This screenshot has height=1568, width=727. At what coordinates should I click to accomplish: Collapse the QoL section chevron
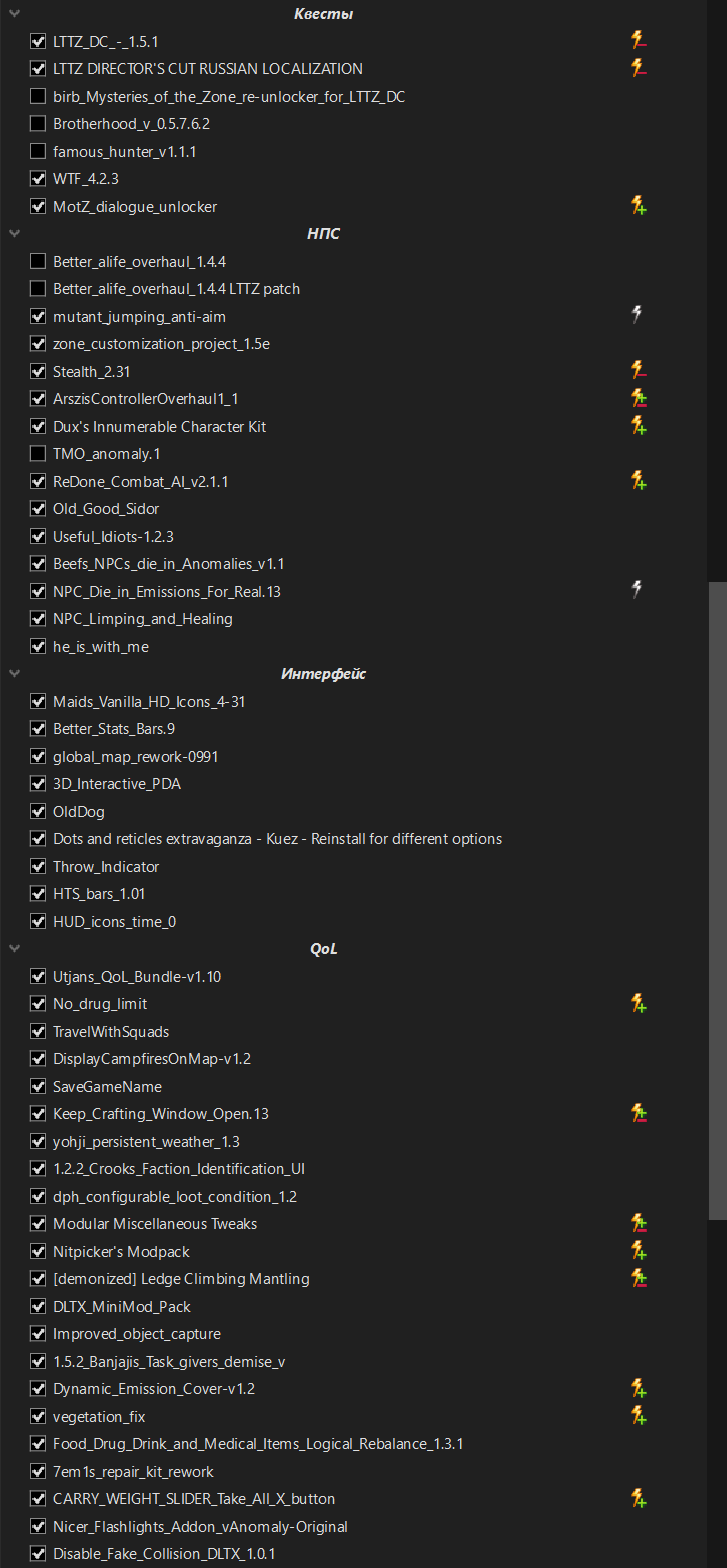14,949
